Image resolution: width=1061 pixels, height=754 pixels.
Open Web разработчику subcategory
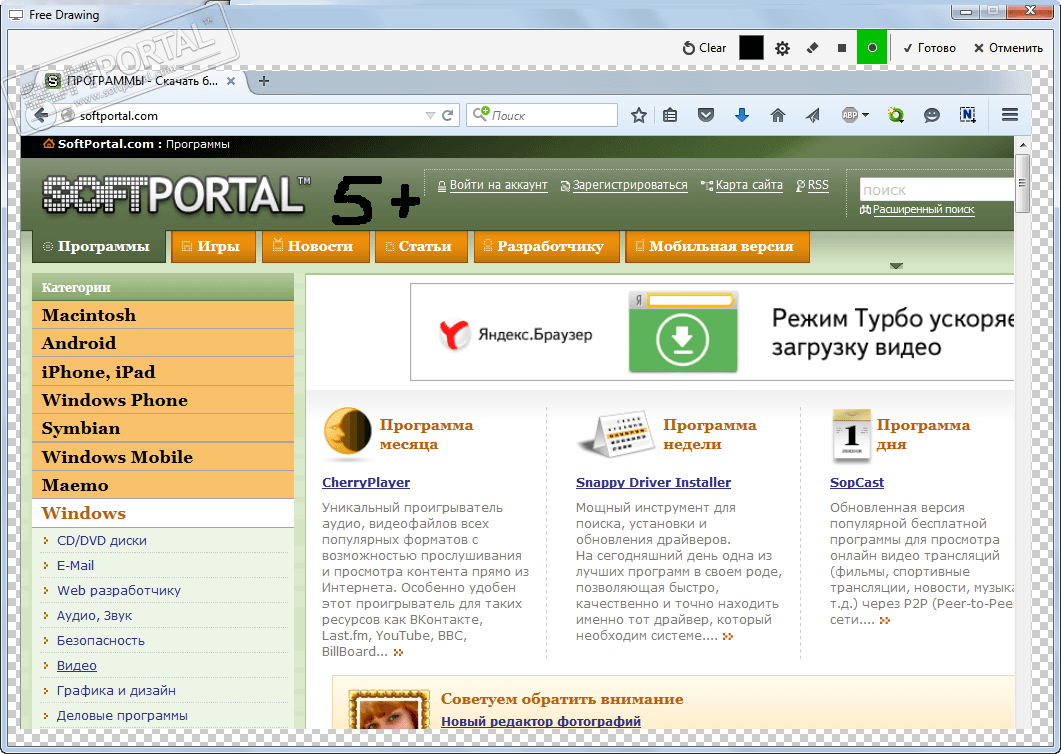[x=118, y=591]
